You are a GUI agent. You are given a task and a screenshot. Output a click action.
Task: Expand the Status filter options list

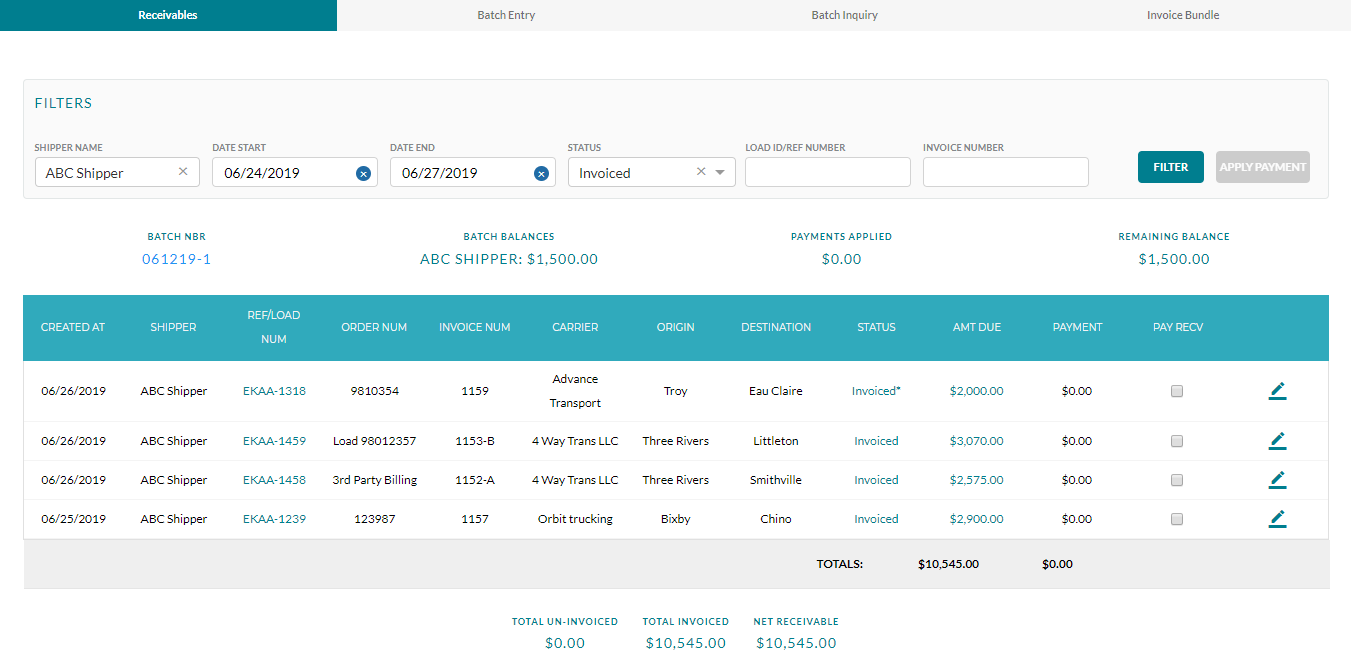719,172
